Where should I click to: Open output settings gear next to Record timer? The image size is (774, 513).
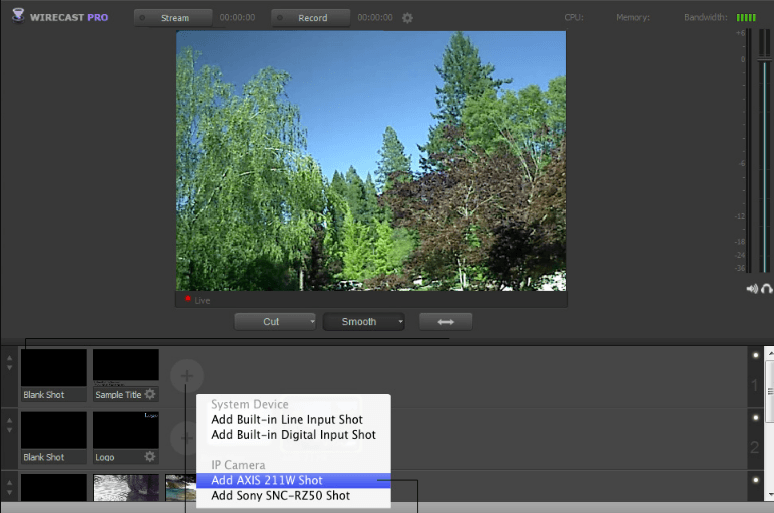point(407,18)
